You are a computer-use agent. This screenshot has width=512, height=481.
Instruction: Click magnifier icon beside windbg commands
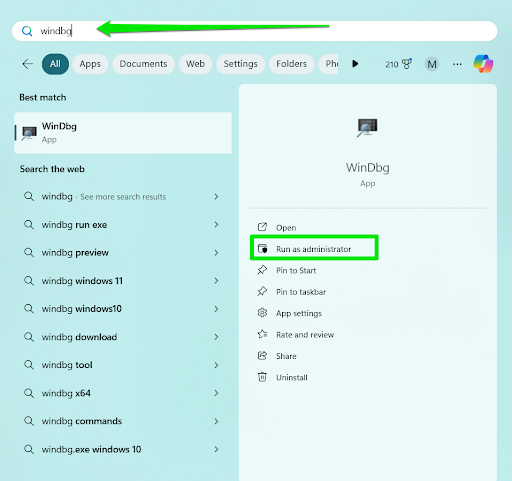click(x=29, y=421)
